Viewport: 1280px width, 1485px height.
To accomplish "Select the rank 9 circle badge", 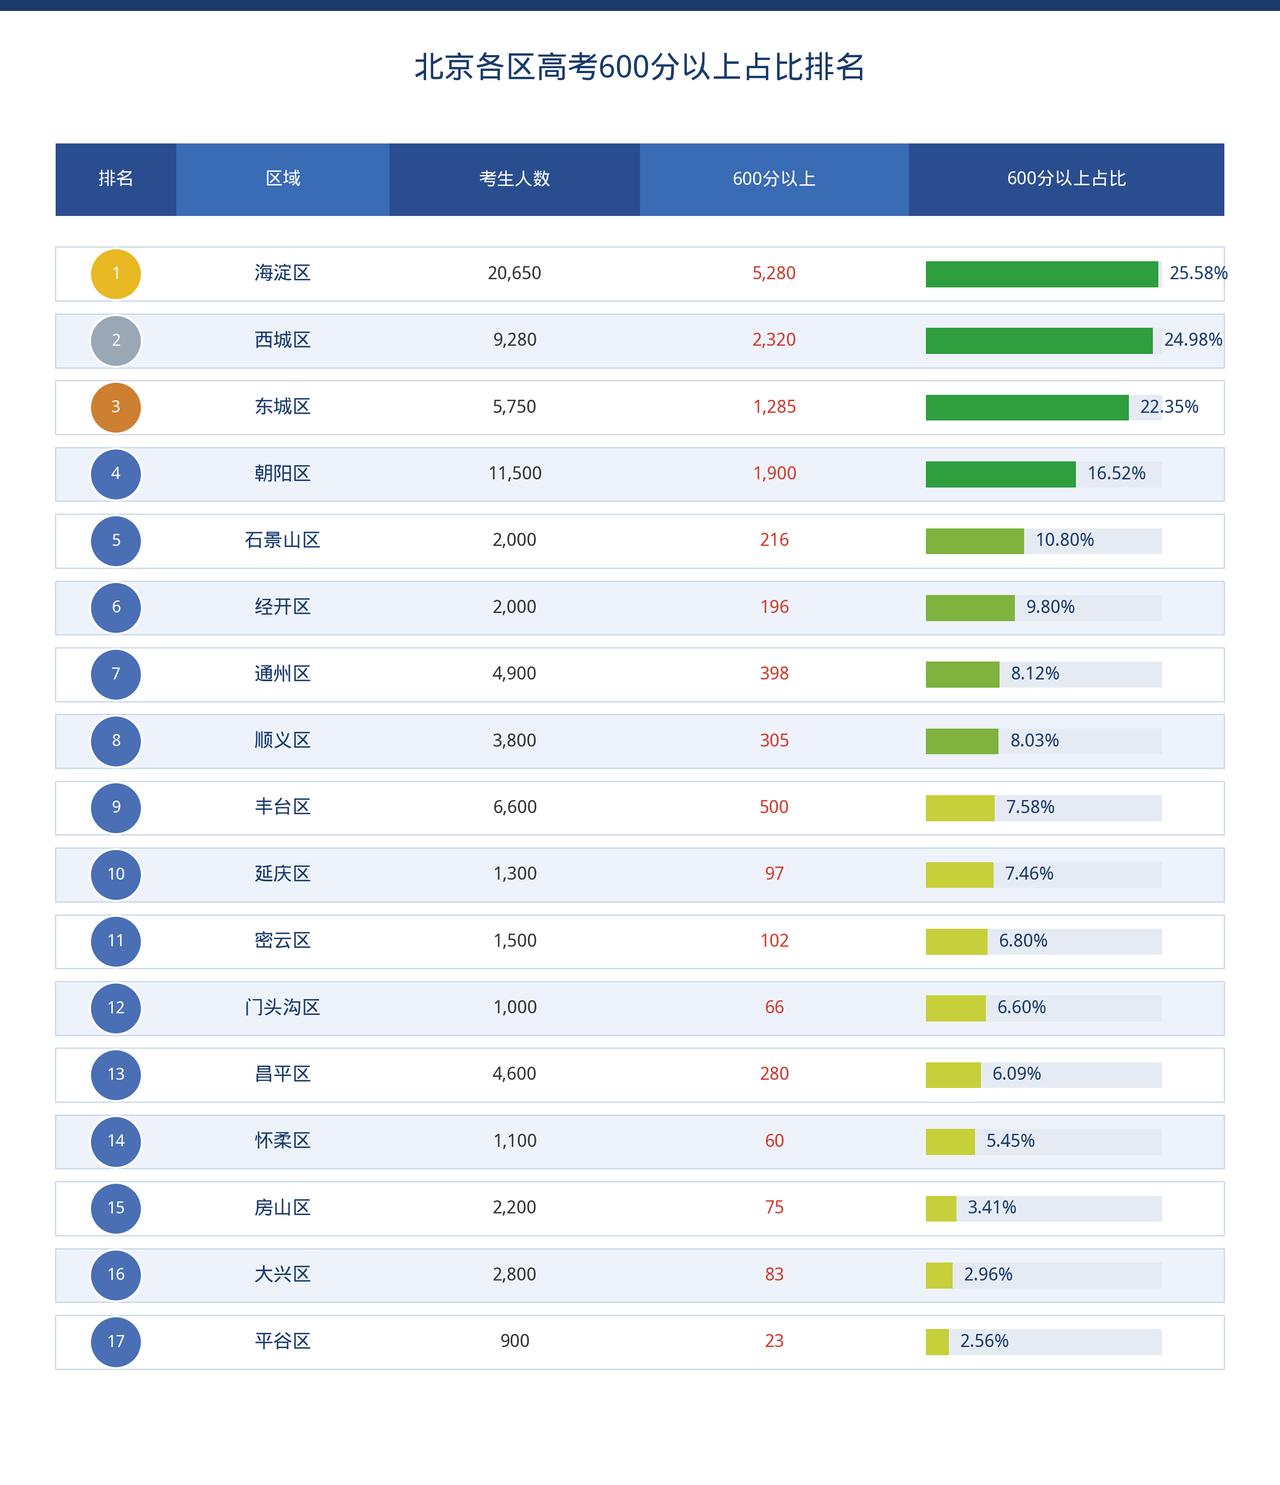I will [x=116, y=808].
